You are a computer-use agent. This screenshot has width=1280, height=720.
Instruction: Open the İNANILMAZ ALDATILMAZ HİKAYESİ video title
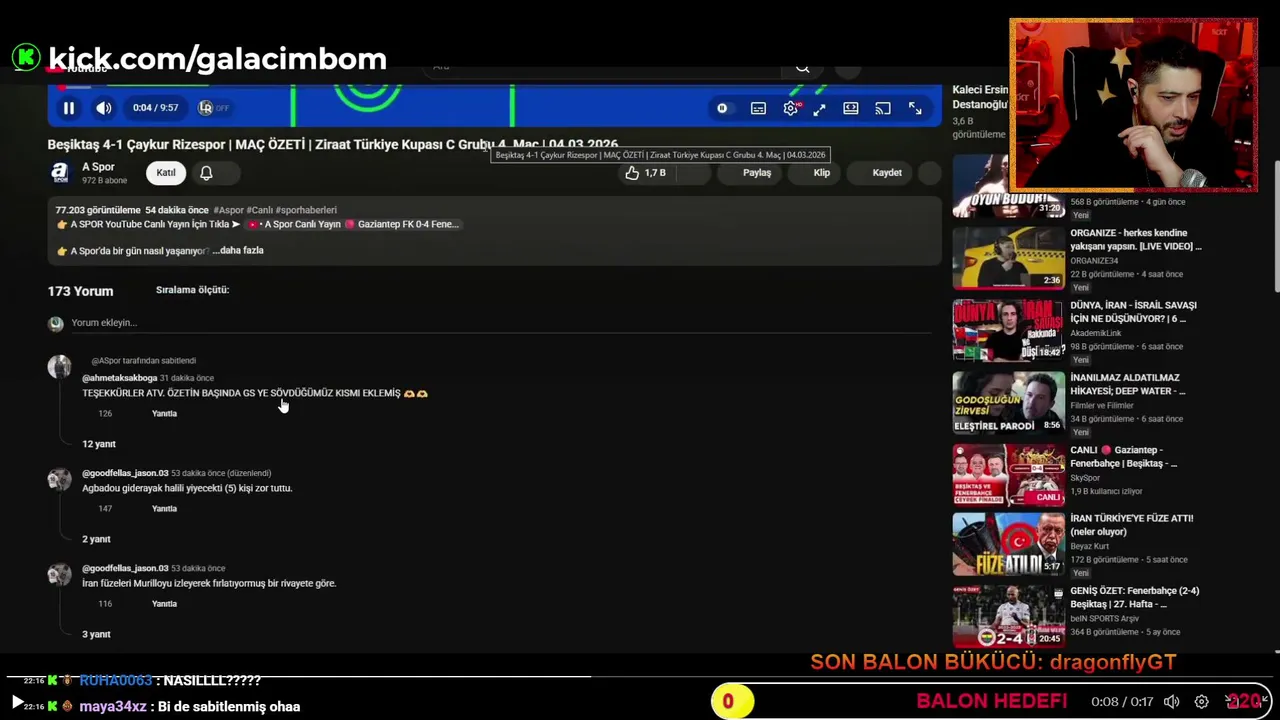pyautogui.click(x=1127, y=385)
